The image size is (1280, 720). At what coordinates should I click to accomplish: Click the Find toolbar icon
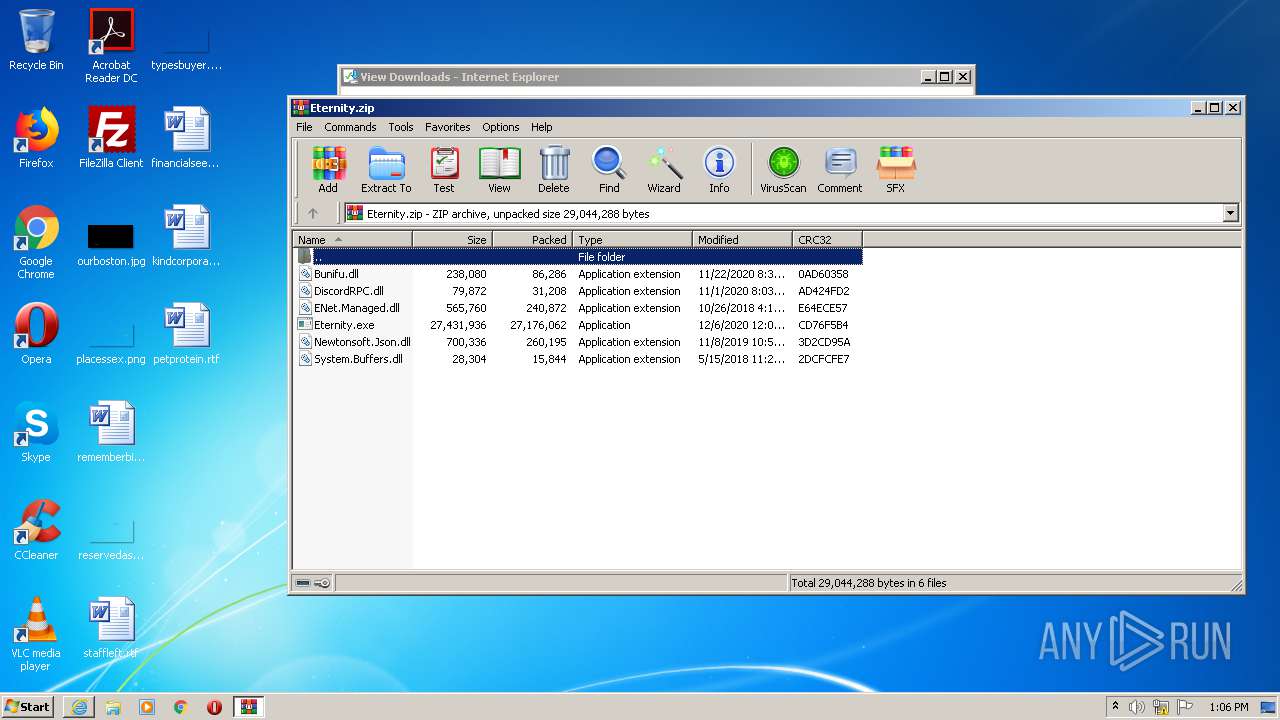pyautogui.click(x=609, y=169)
